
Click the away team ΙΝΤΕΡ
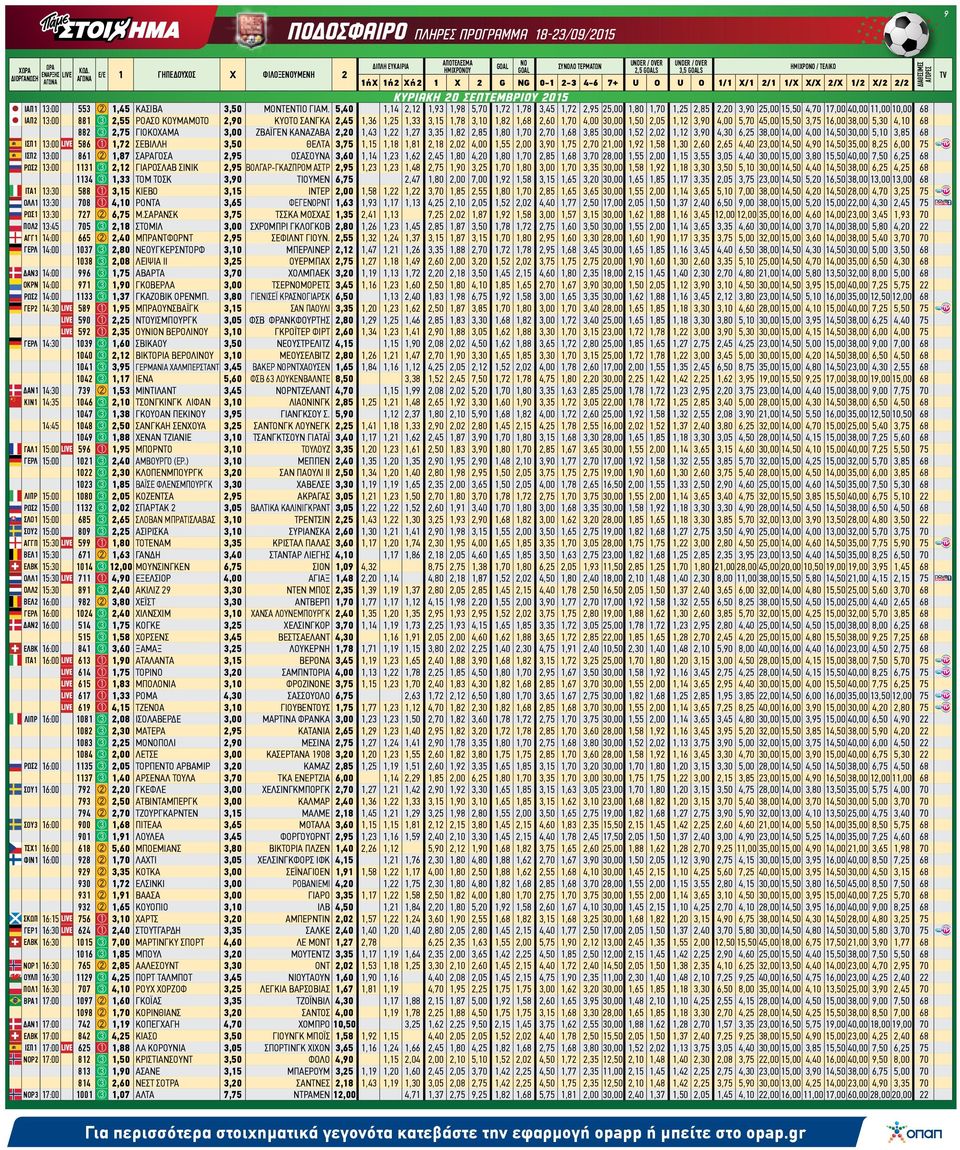point(319,191)
